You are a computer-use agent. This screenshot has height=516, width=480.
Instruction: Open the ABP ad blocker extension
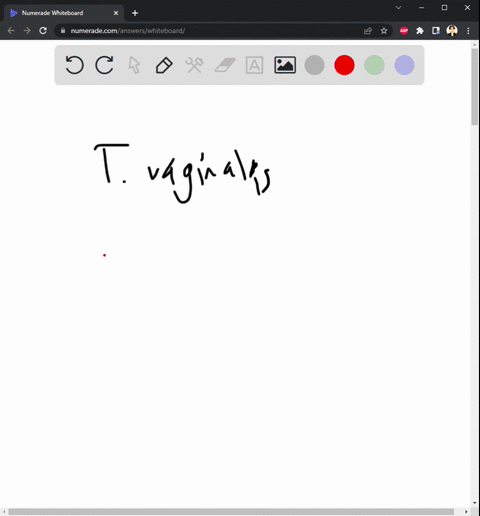pyautogui.click(x=404, y=31)
